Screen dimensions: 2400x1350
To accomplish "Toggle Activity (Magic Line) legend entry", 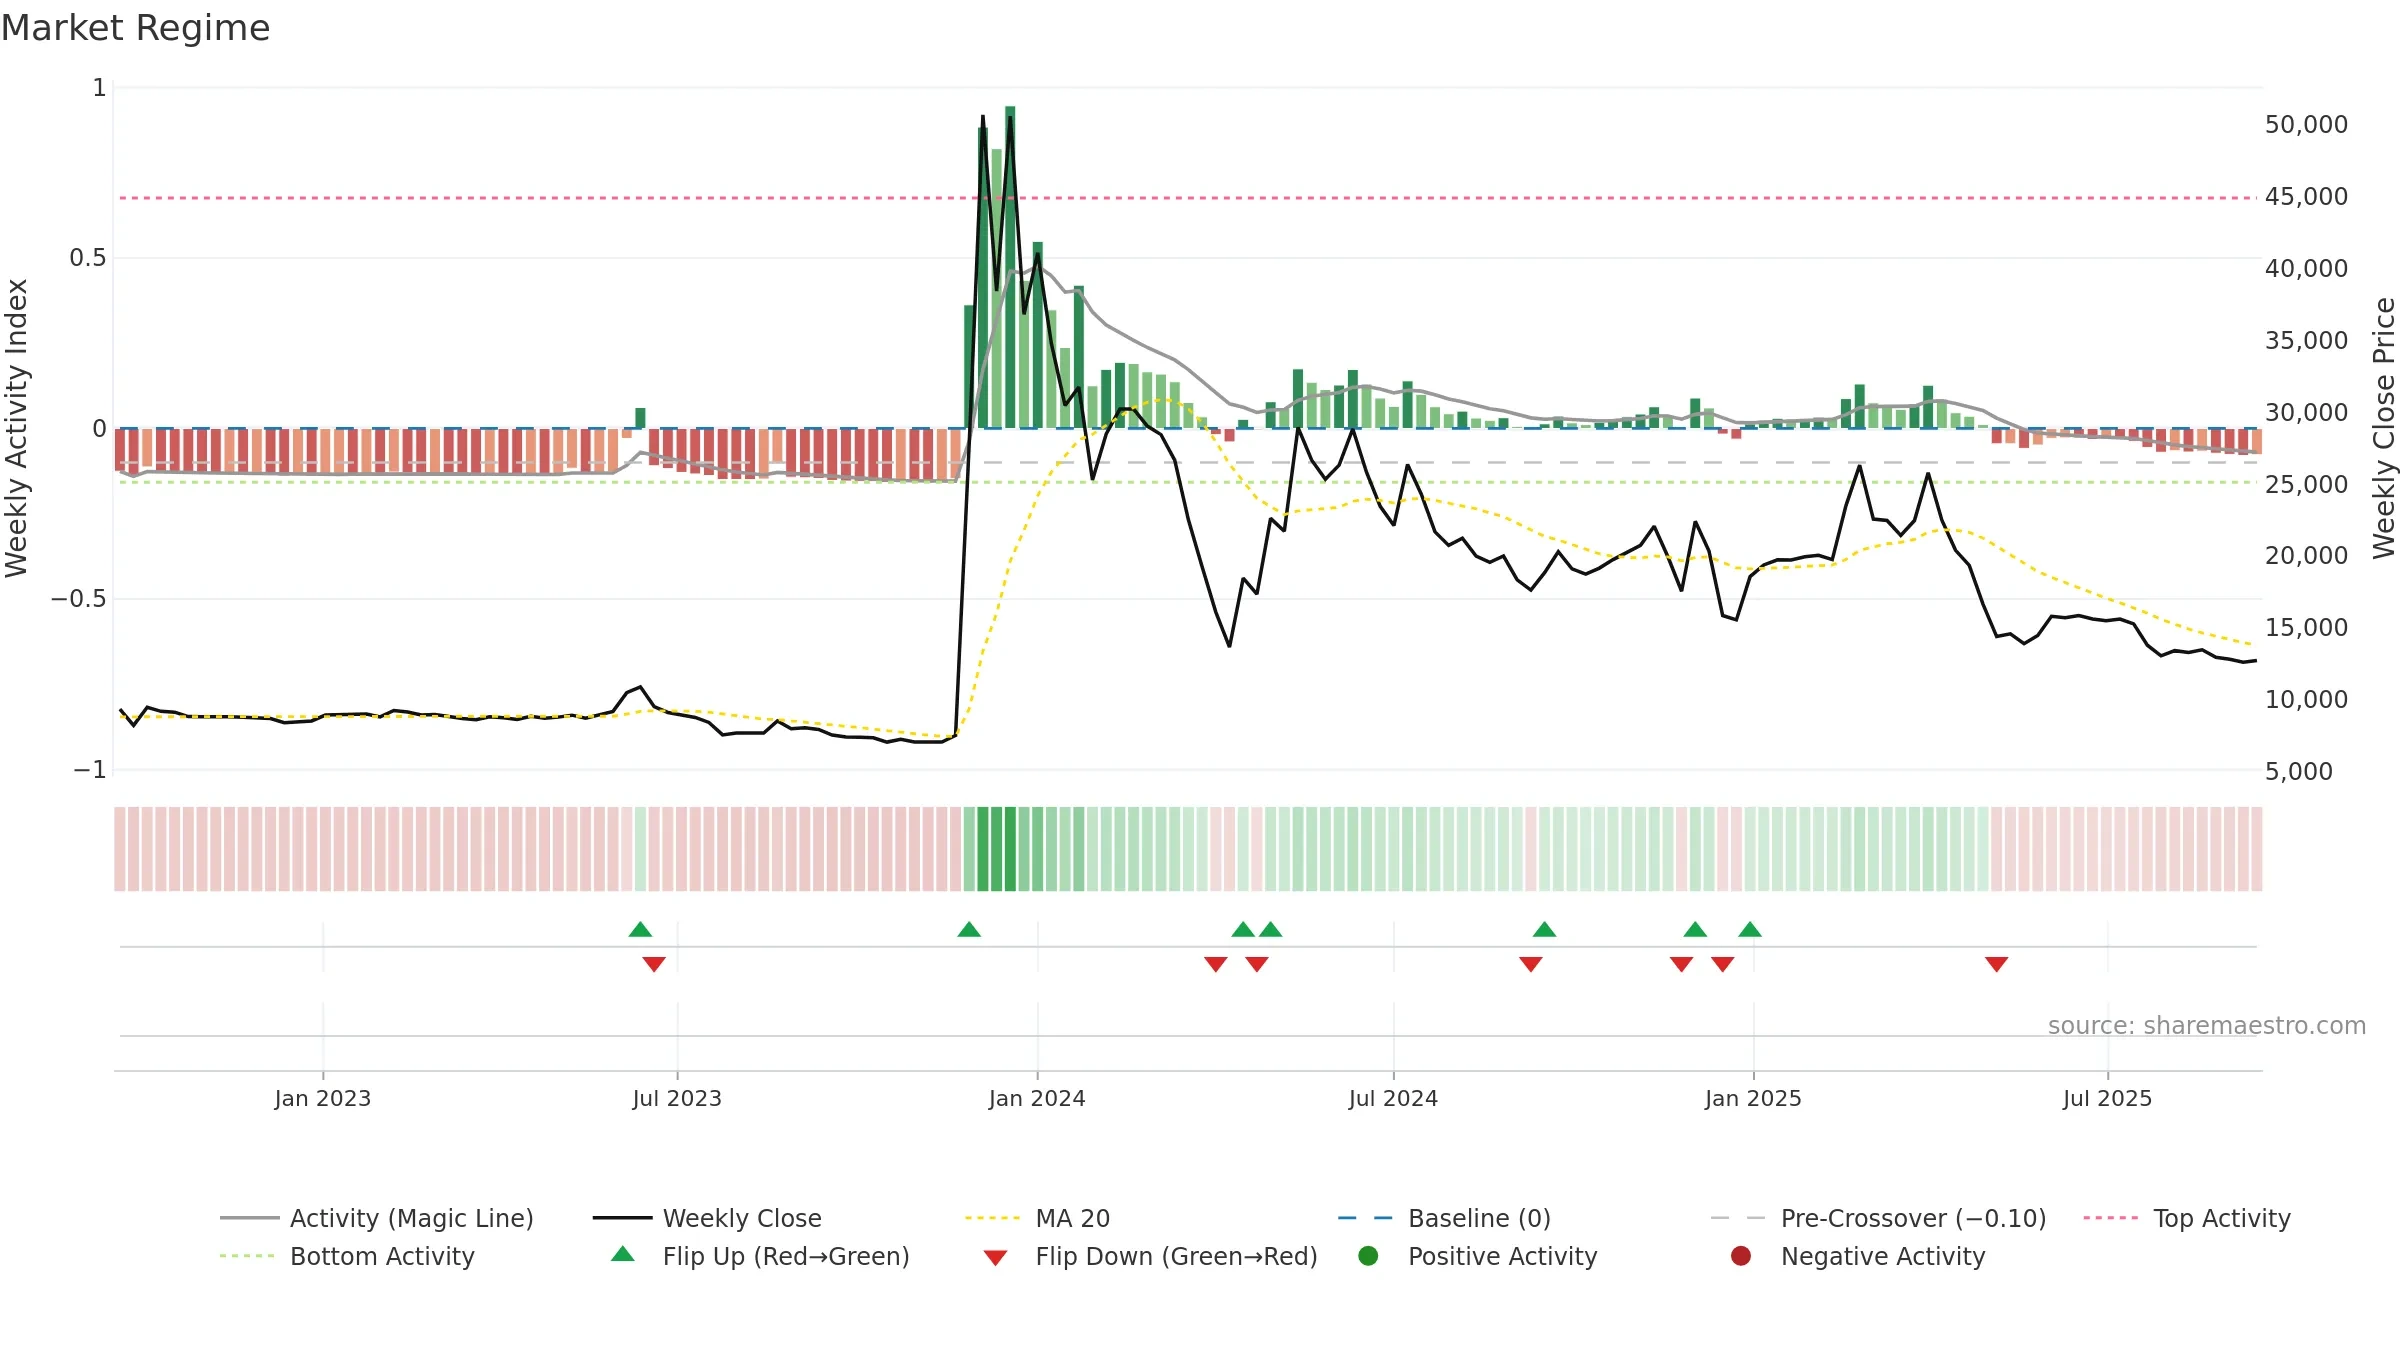I will pos(377,1218).
